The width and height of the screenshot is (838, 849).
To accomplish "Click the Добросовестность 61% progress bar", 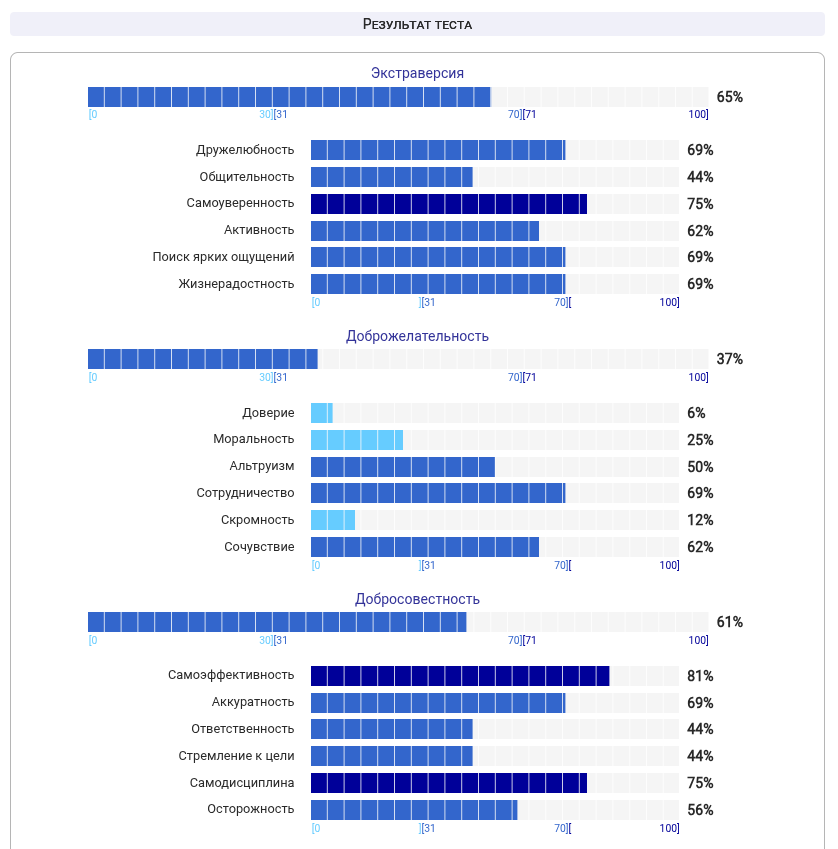I will 398,623.
